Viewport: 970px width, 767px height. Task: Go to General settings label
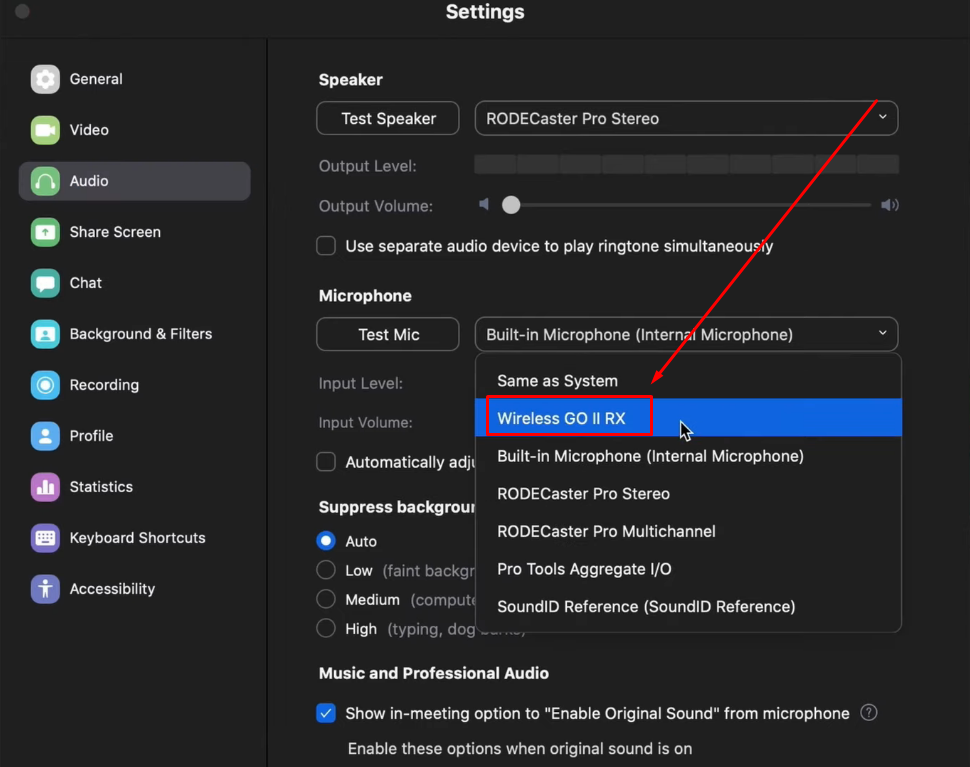pyautogui.click(x=96, y=79)
